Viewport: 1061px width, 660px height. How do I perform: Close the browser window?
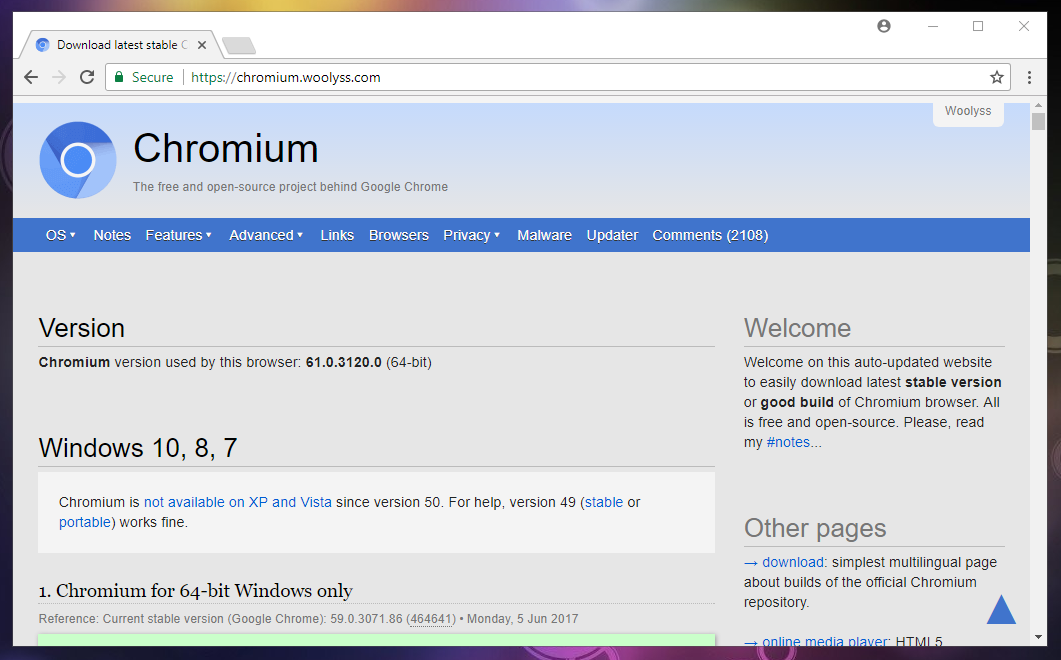coord(1024,26)
